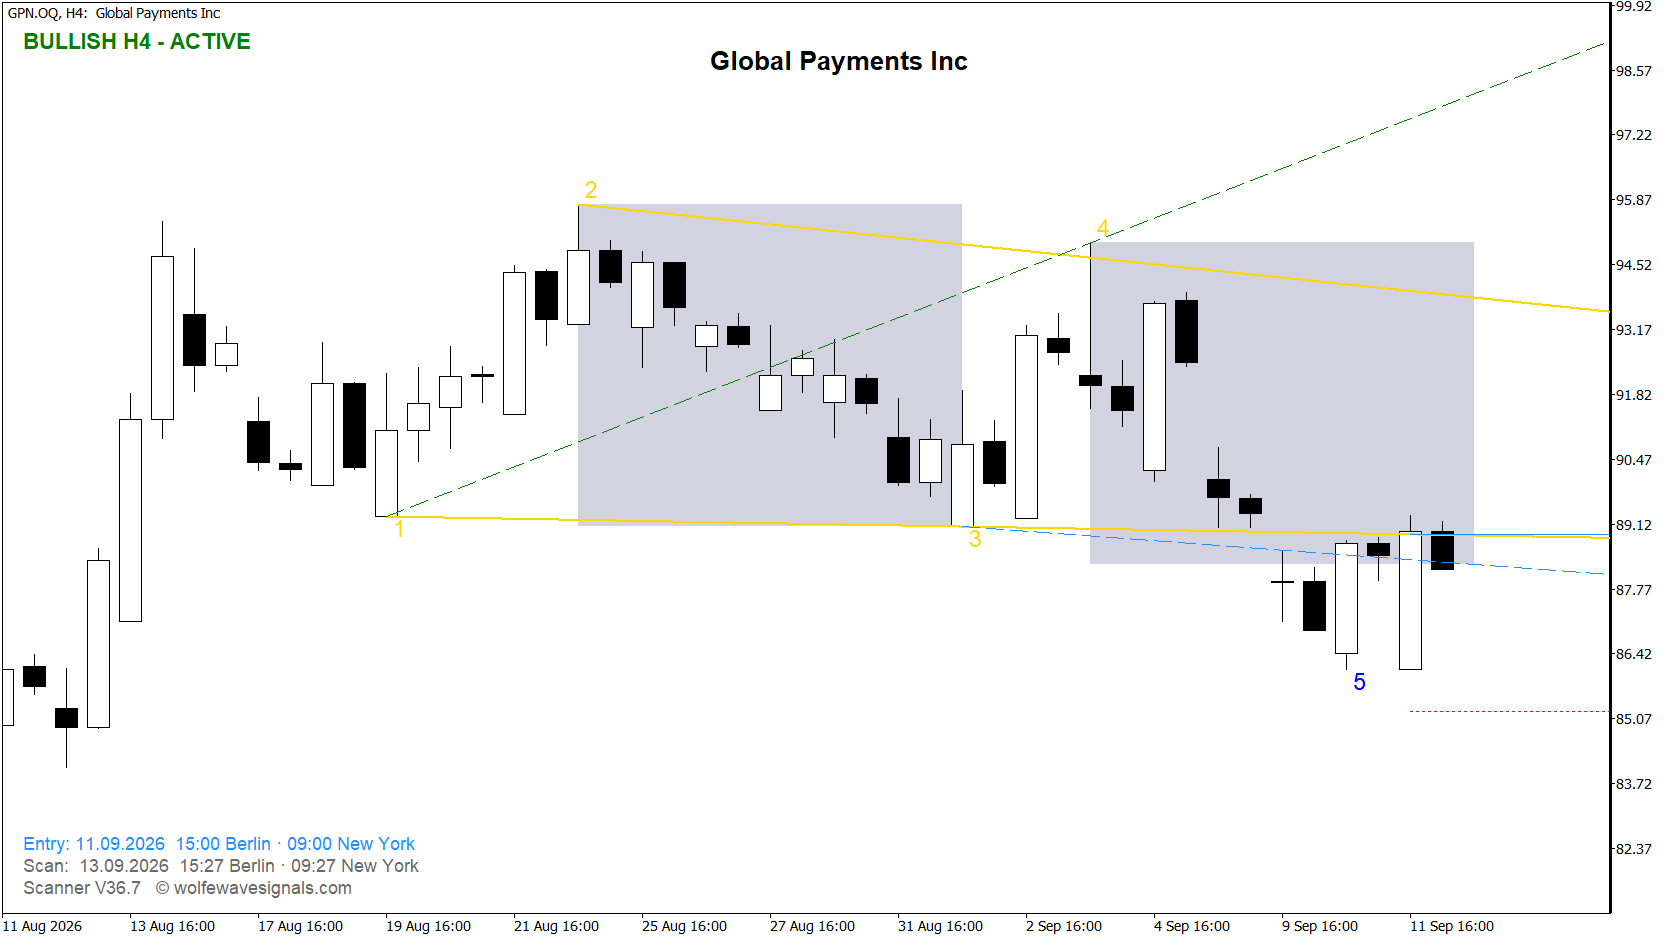
Task: Click the 'BULLISH H4 - ACTIVE' status label
Action: click(x=137, y=42)
